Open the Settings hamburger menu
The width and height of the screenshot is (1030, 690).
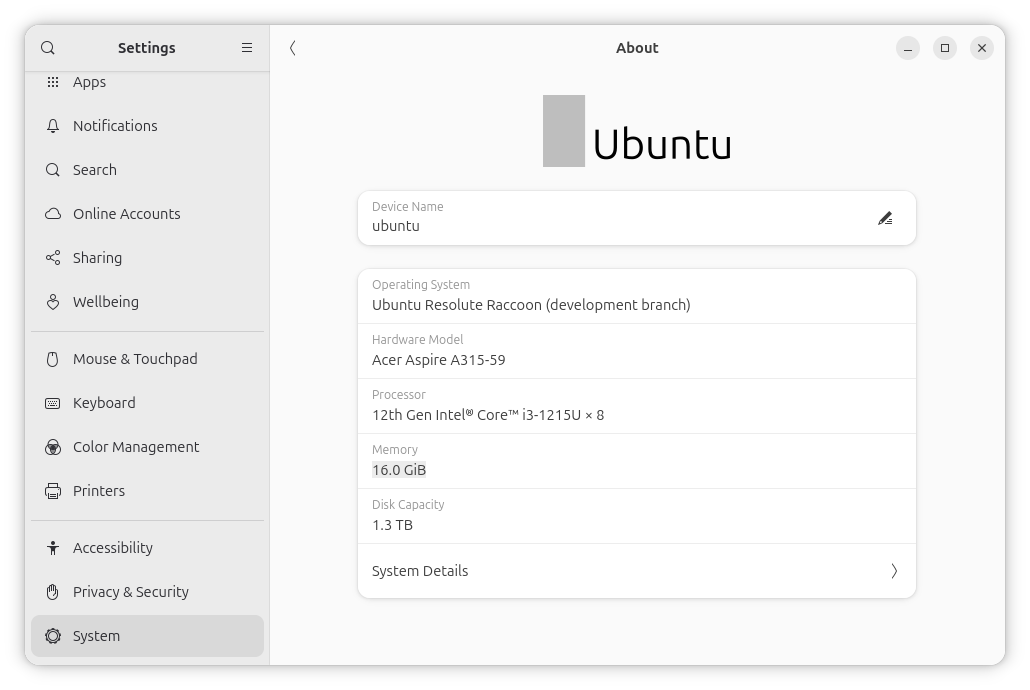click(247, 48)
